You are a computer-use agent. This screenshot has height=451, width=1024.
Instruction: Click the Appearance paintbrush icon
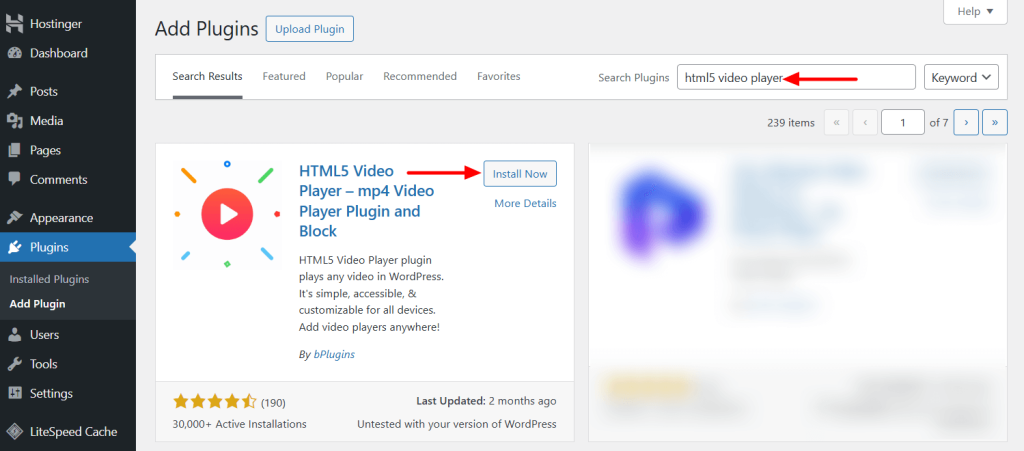point(14,218)
